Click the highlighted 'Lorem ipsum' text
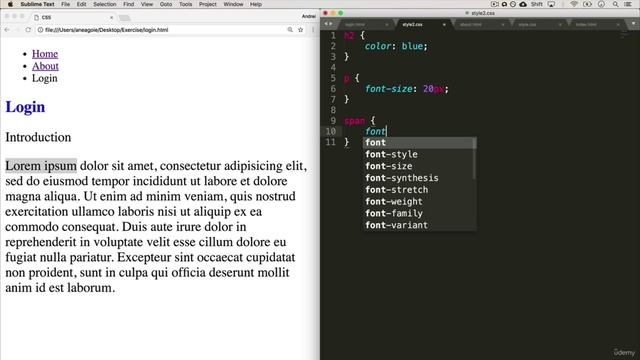Viewport: 640px width, 360px height. click(x=41, y=166)
